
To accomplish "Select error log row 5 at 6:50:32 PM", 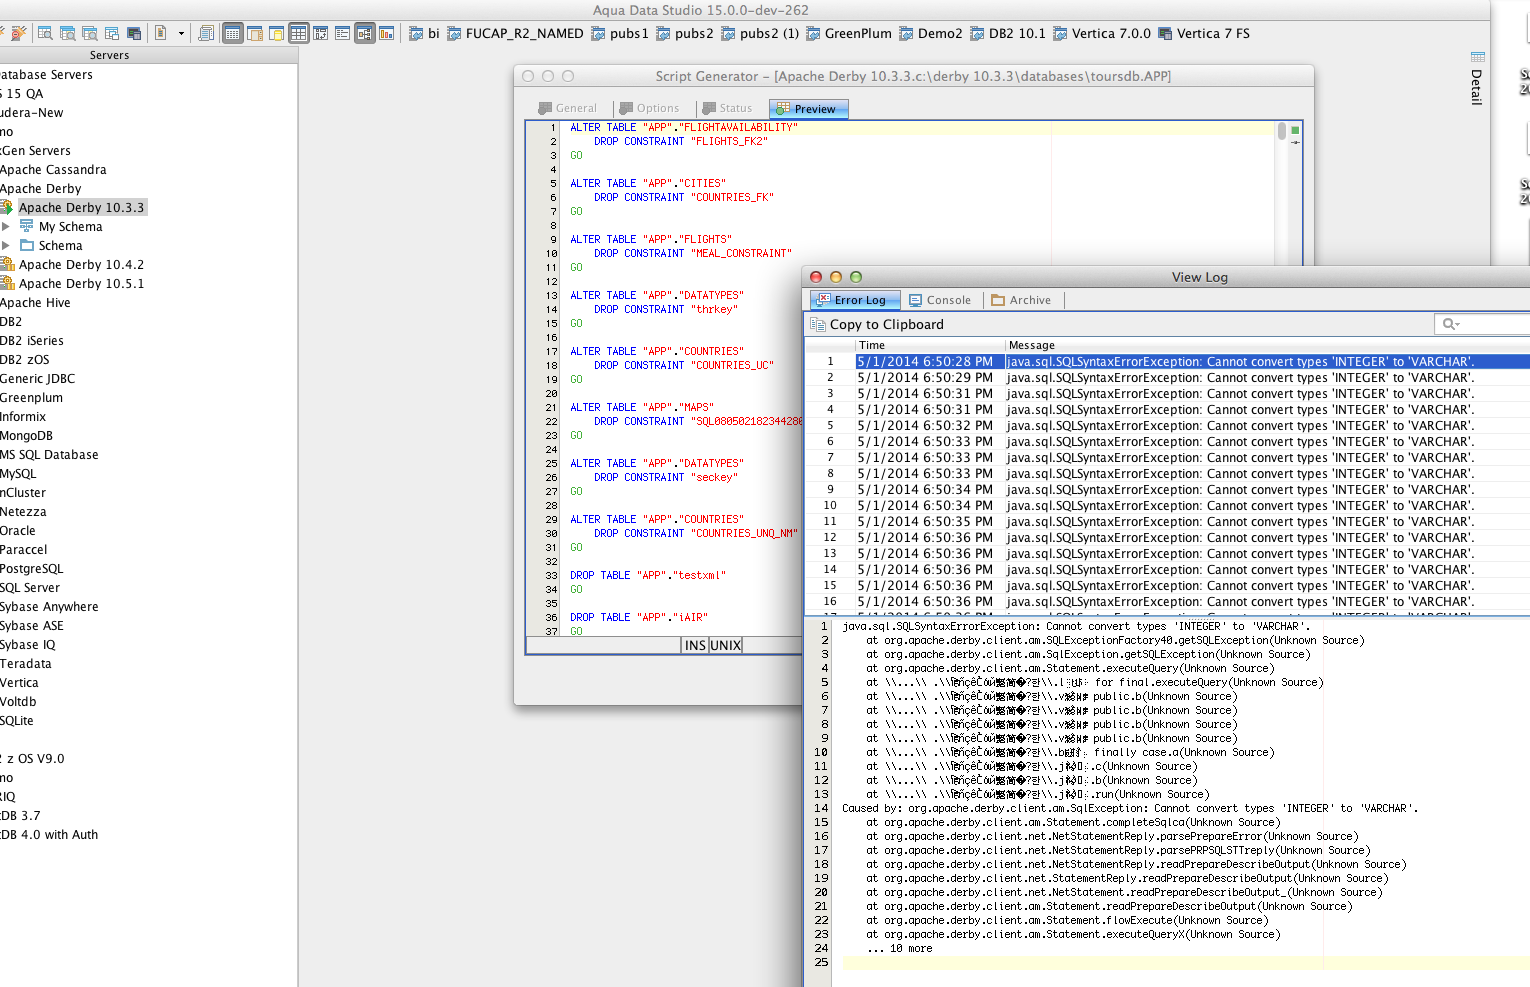I will click(1167, 426).
